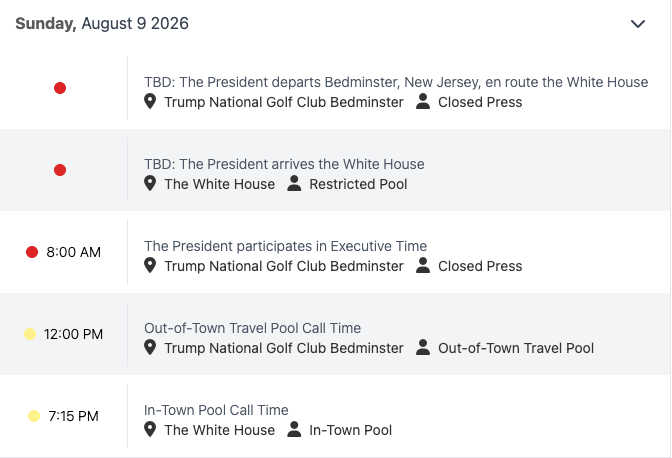
Task: Click the location pin in the White House arrival row
Action: [150, 184]
